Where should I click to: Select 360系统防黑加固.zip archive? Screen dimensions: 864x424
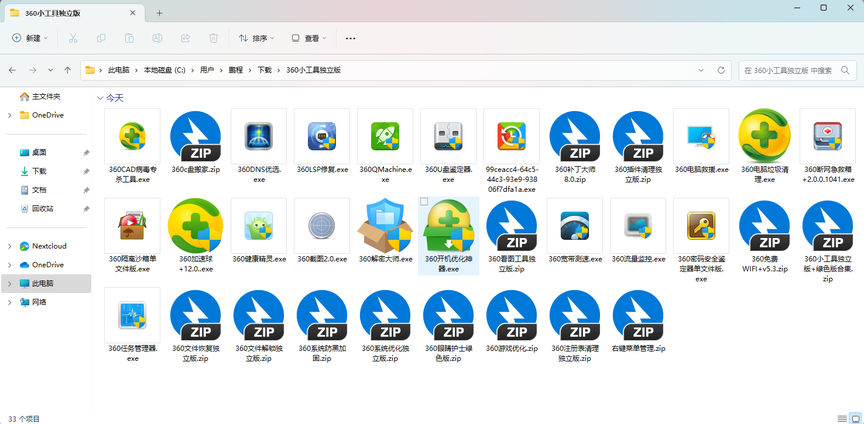point(322,316)
